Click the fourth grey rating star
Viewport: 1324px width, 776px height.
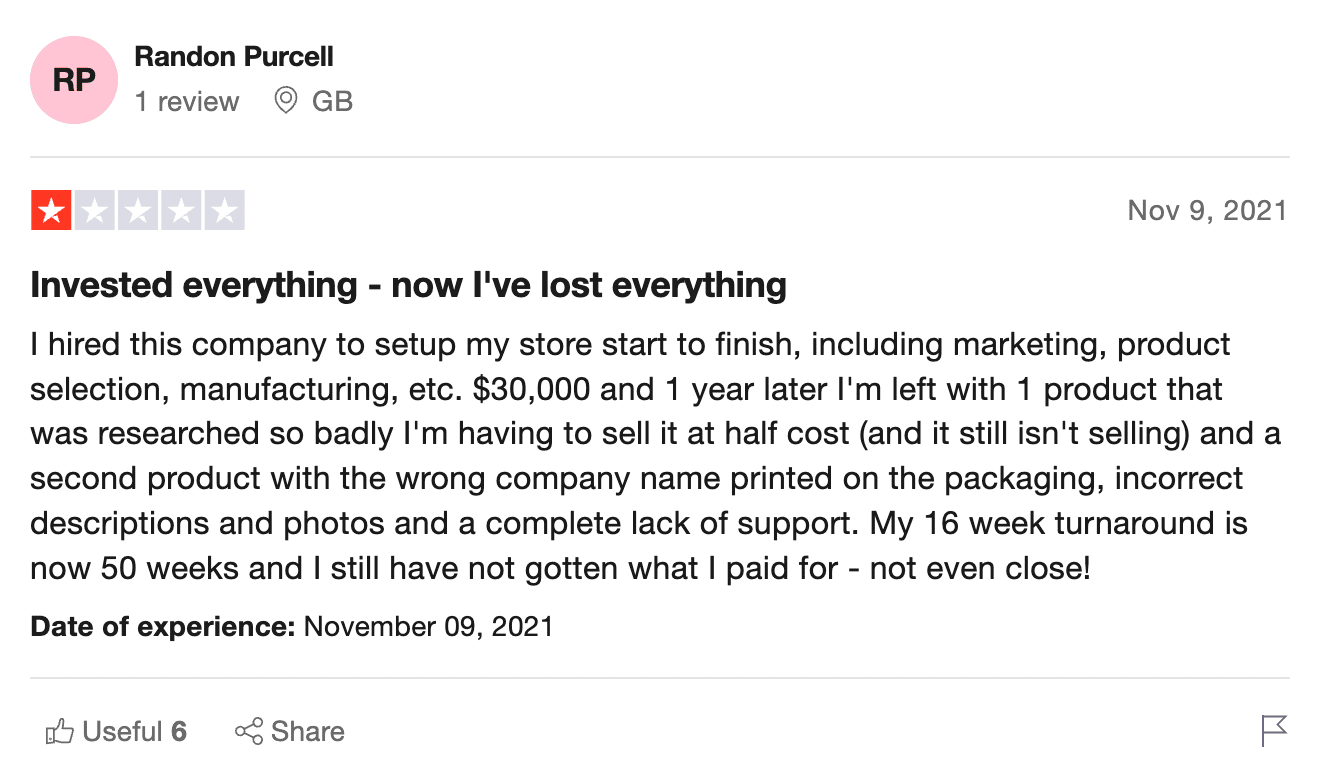coord(181,210)
